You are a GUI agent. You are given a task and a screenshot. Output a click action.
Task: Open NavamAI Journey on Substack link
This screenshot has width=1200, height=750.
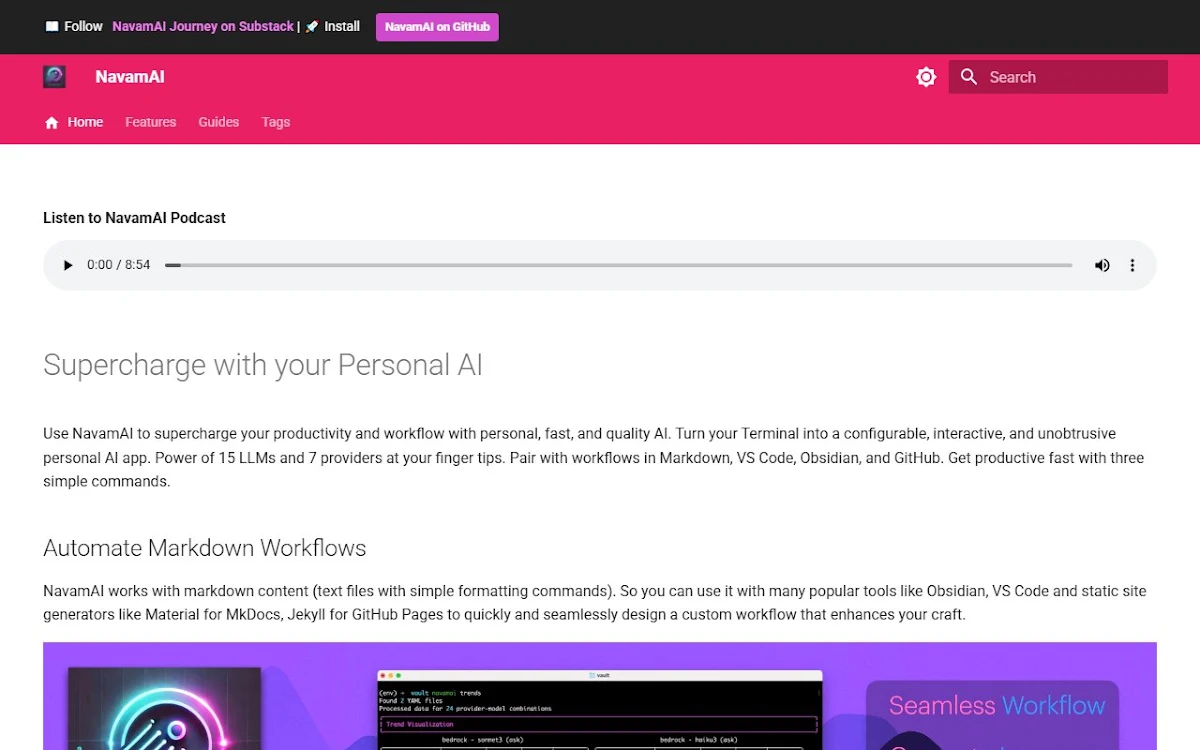203,26
